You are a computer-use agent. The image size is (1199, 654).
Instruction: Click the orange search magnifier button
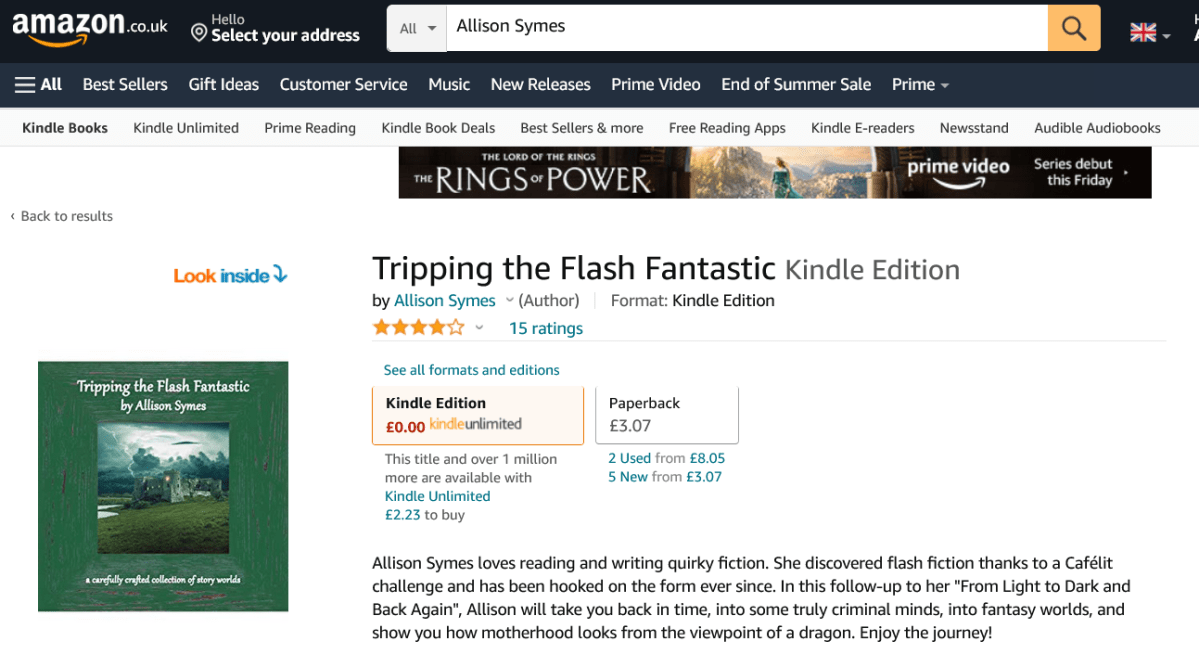1074,28
